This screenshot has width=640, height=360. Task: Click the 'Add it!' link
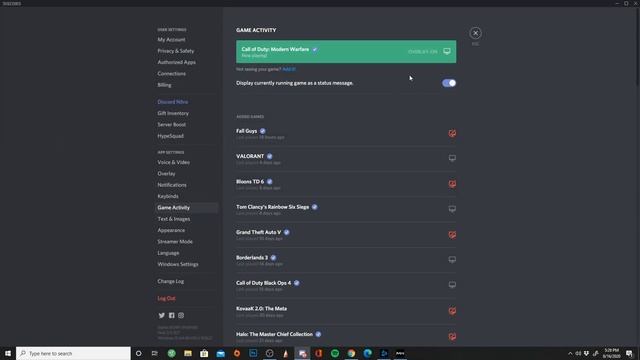pyautogui.click(x=289, y=69)
